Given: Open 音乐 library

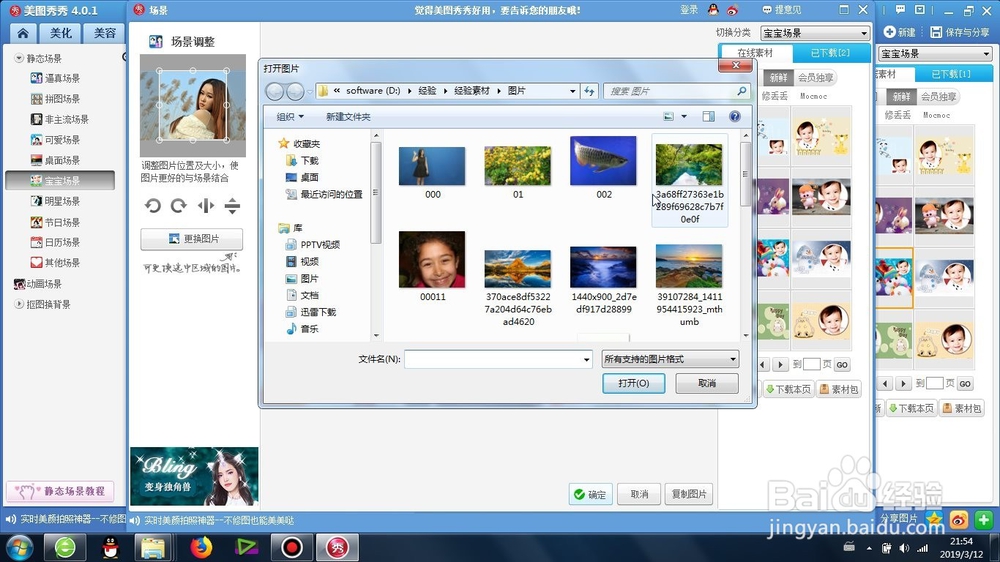Looking at the screenshot, I should pos(303,329).
